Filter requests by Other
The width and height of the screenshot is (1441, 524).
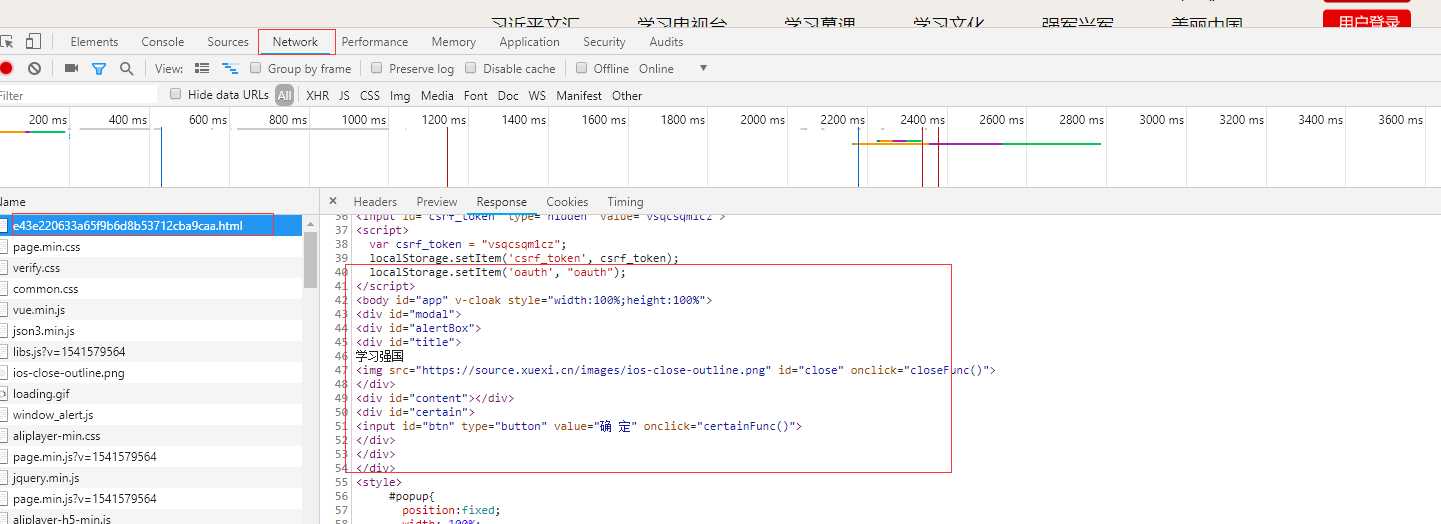coord(627,95)
